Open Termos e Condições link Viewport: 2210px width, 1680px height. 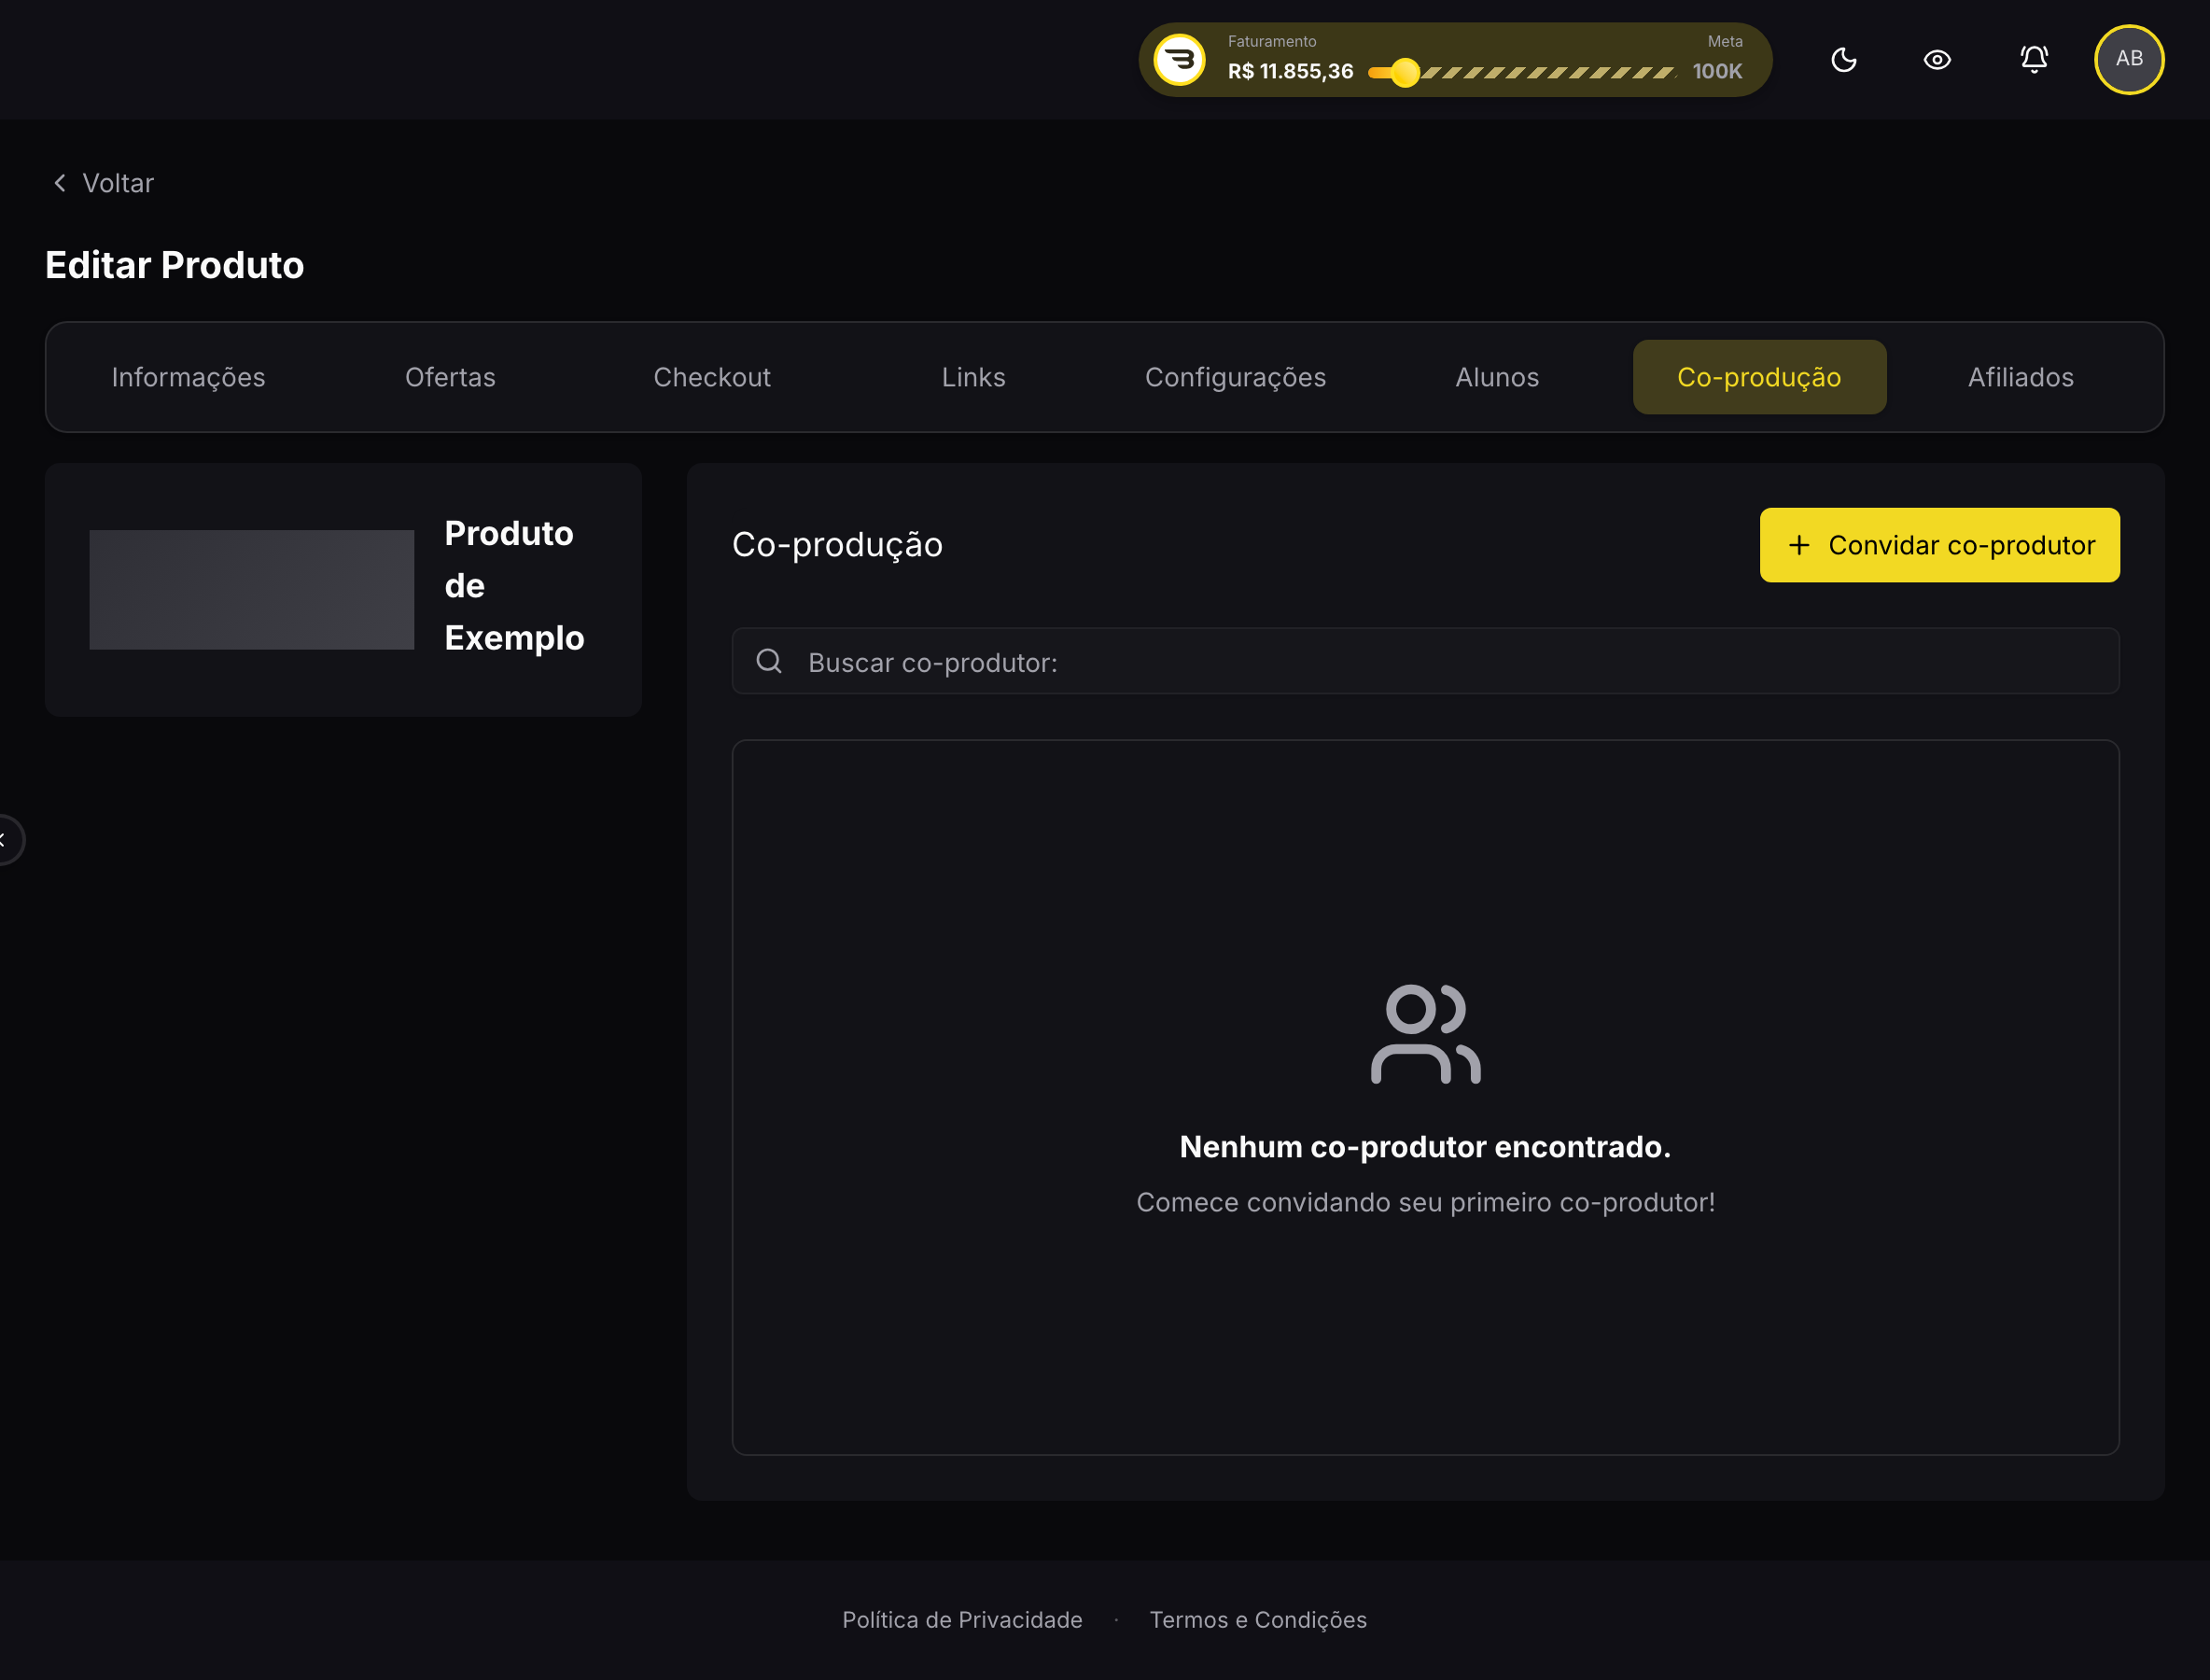(1258, 1620)
